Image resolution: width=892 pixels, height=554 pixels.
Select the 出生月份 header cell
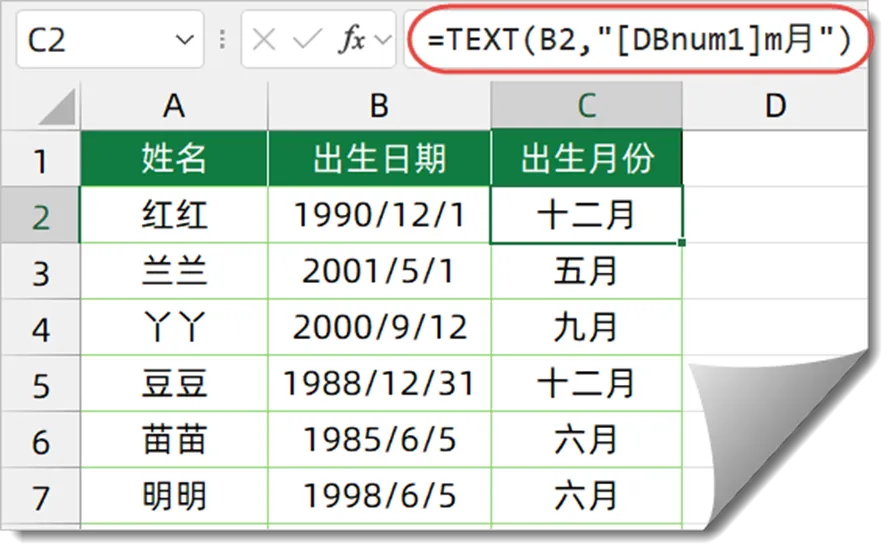pos(587,159)
